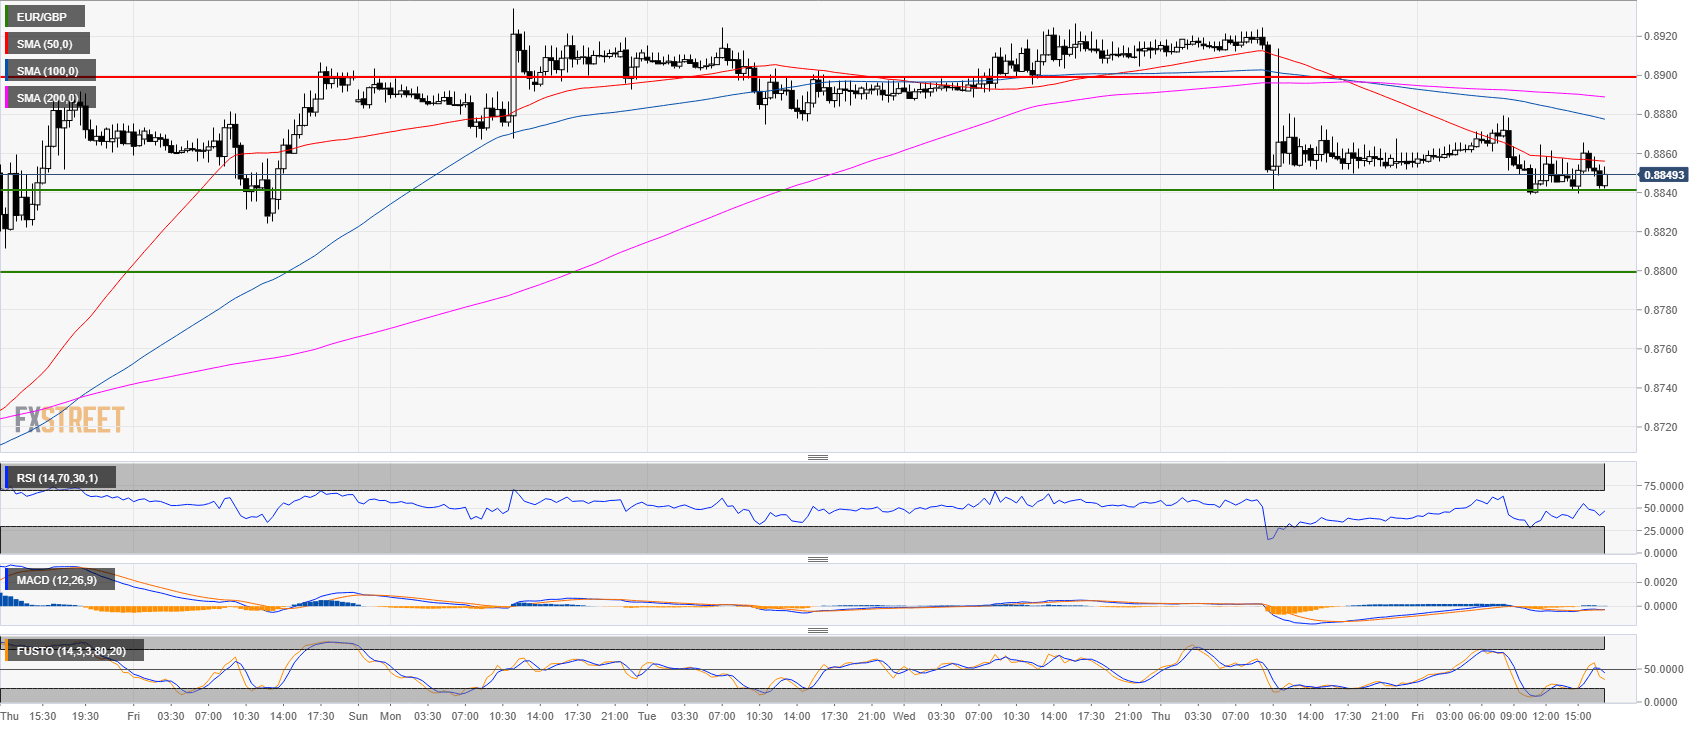
Task: Open the RSI (14,70,30,1) indicator label
Action: [57, 478]
